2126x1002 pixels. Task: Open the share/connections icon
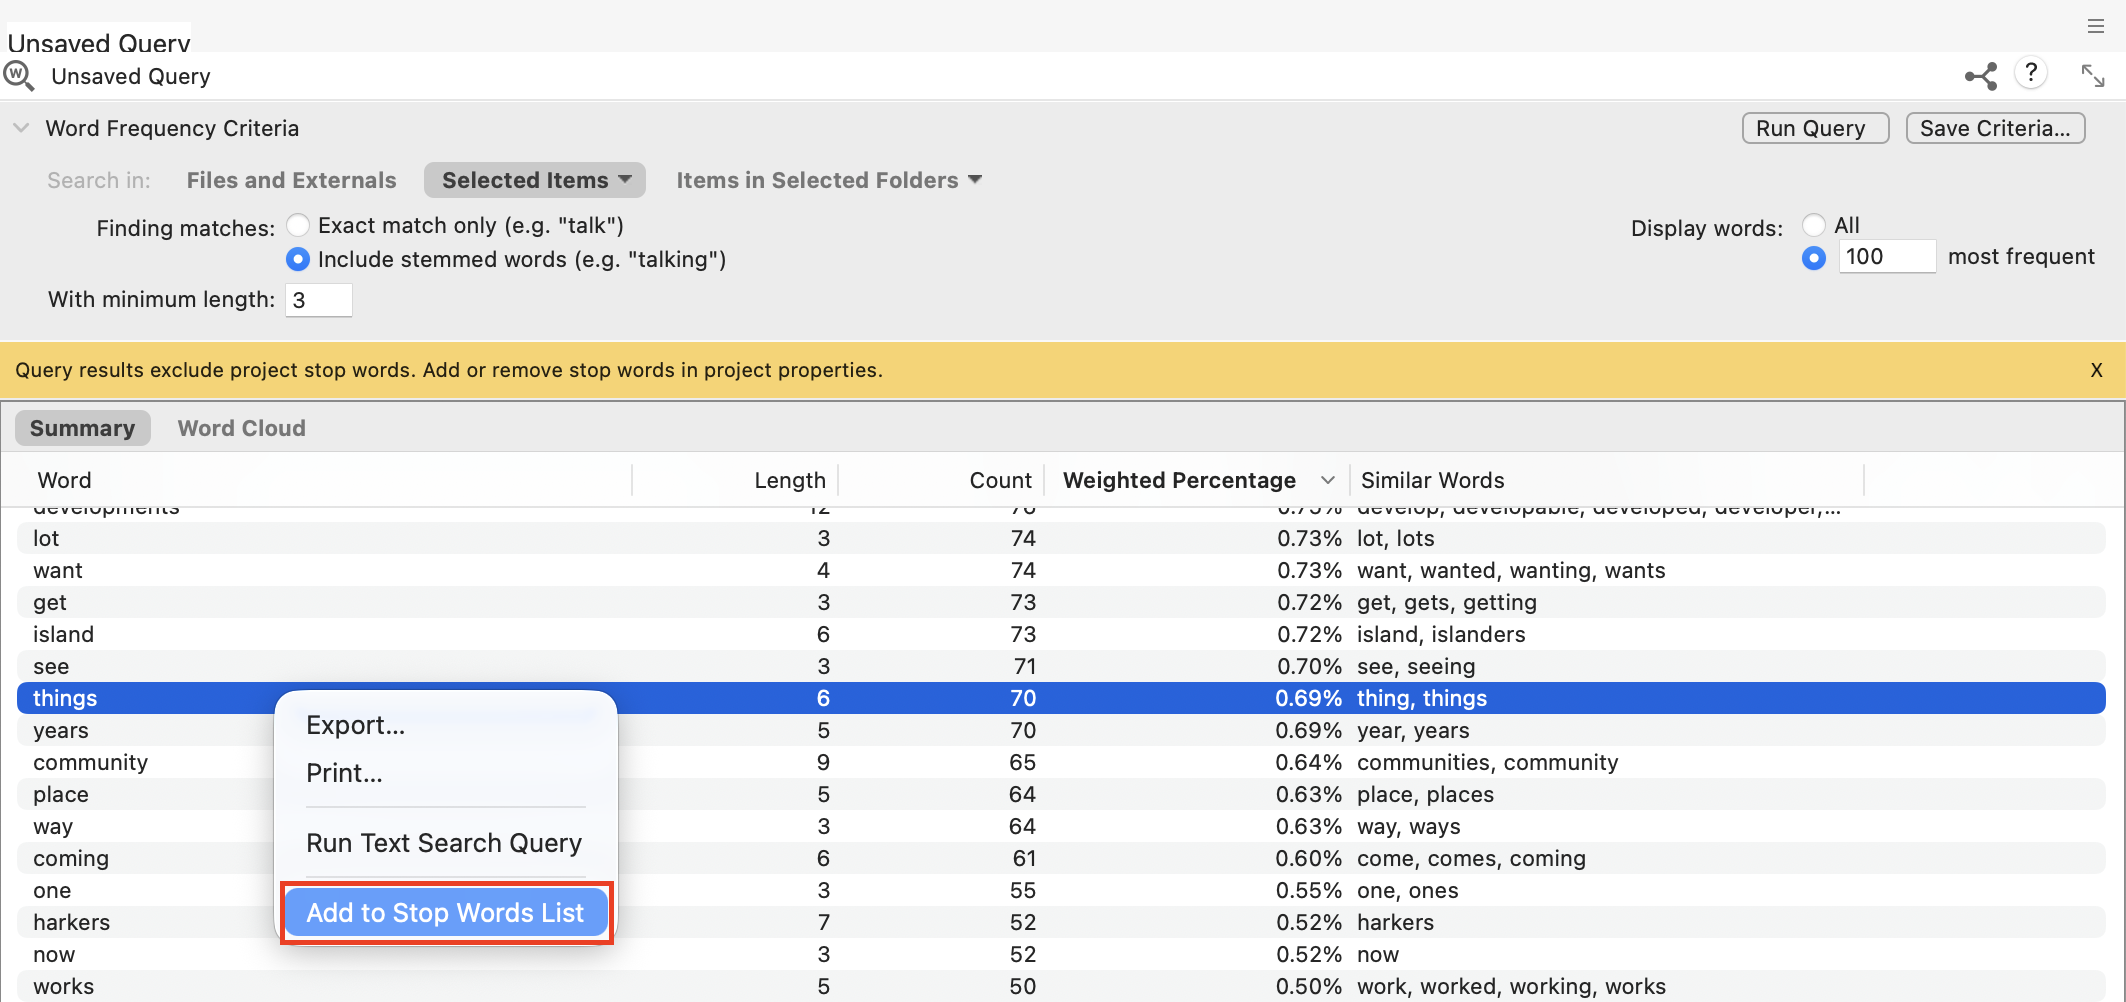(1981, 76)
